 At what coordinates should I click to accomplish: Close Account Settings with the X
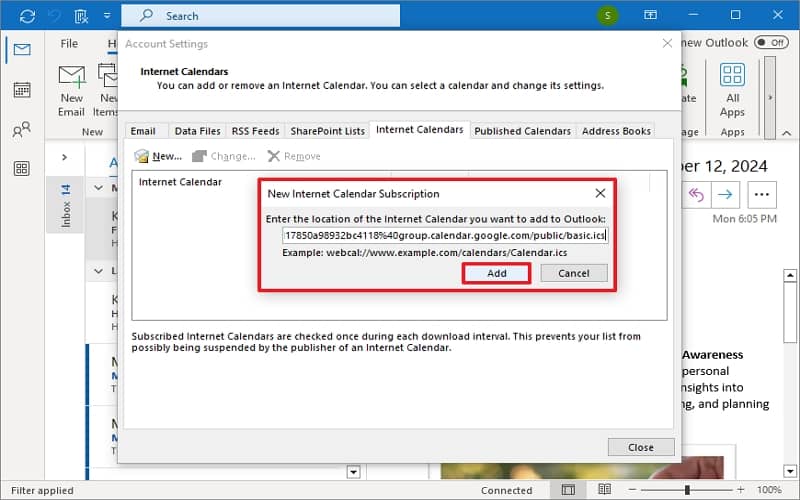coord(667,44)
